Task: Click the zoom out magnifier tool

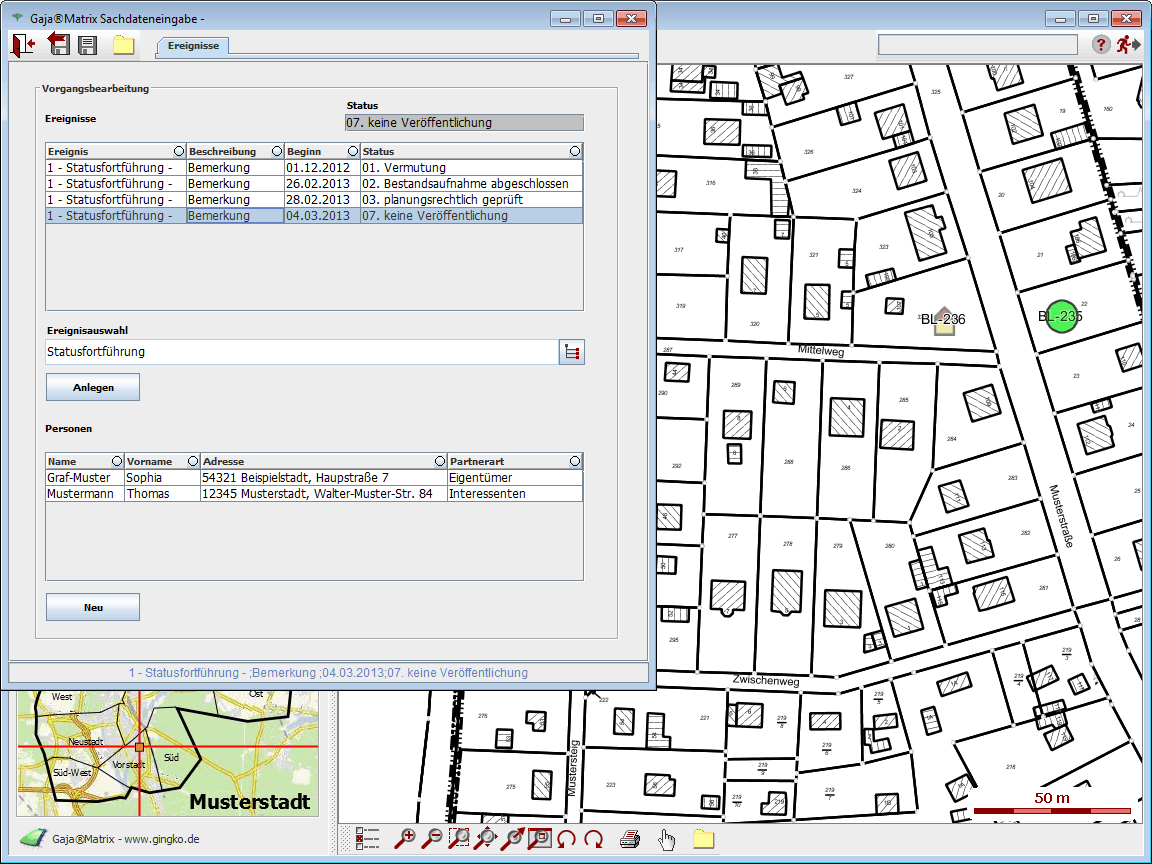Action: click(432, 839)
